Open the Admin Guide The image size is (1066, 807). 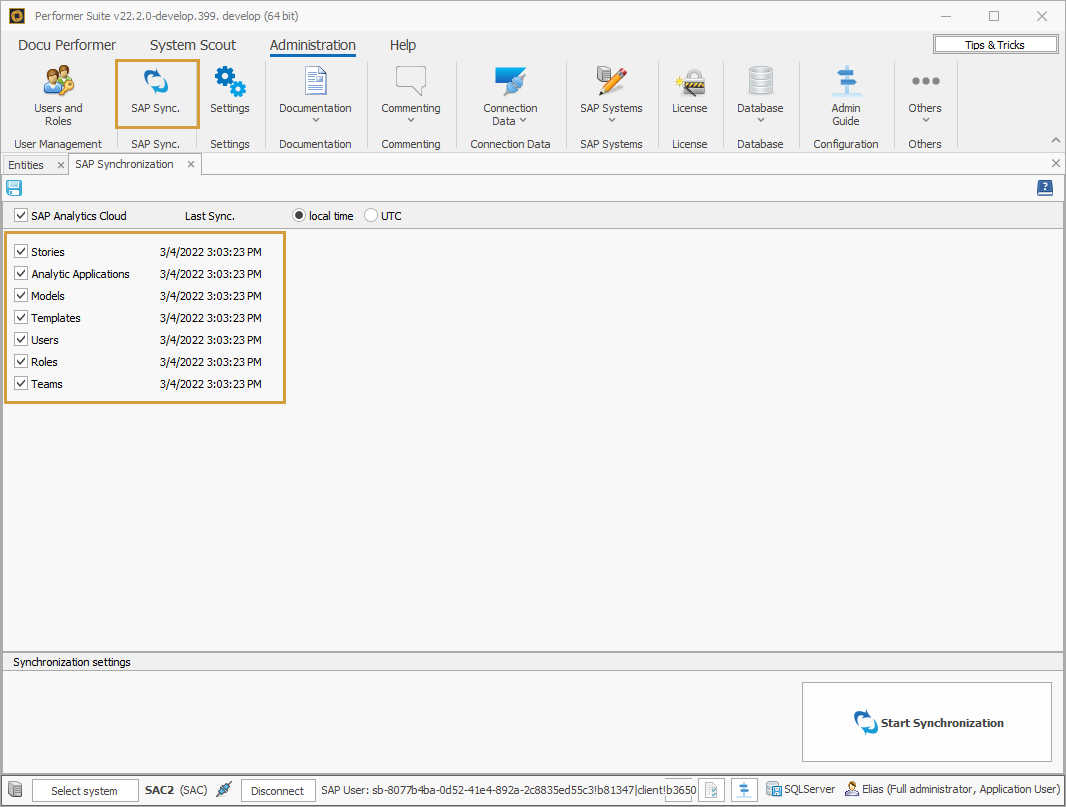point(845,93)
